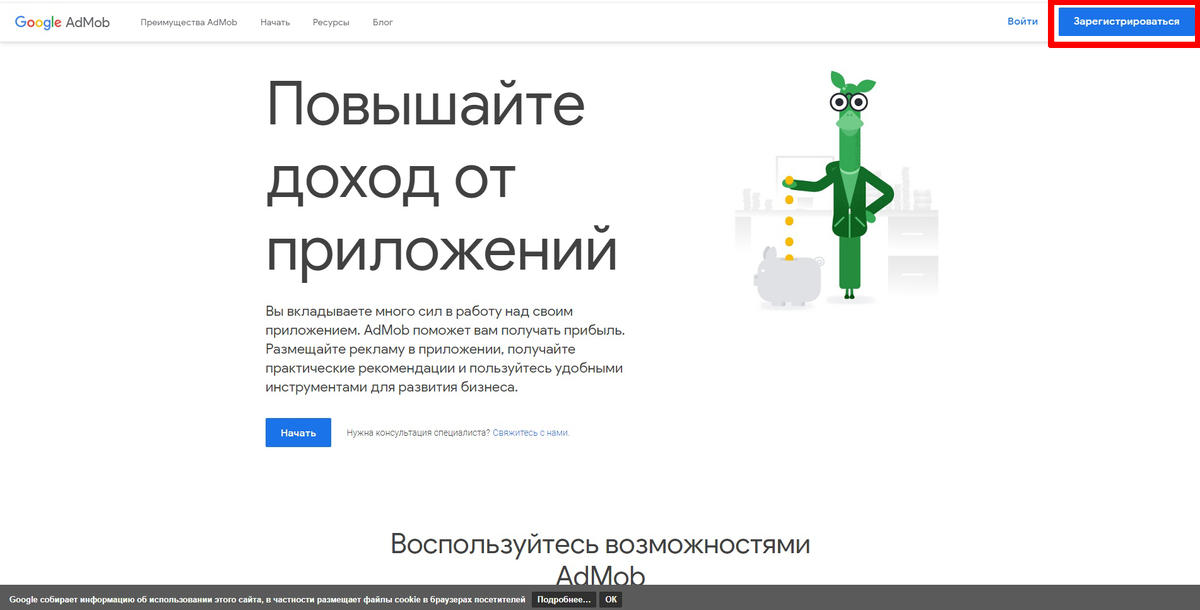Screen dimensions: 1200x610
Task: Click the blue 'Начать' button
Action: coord(297,432)
